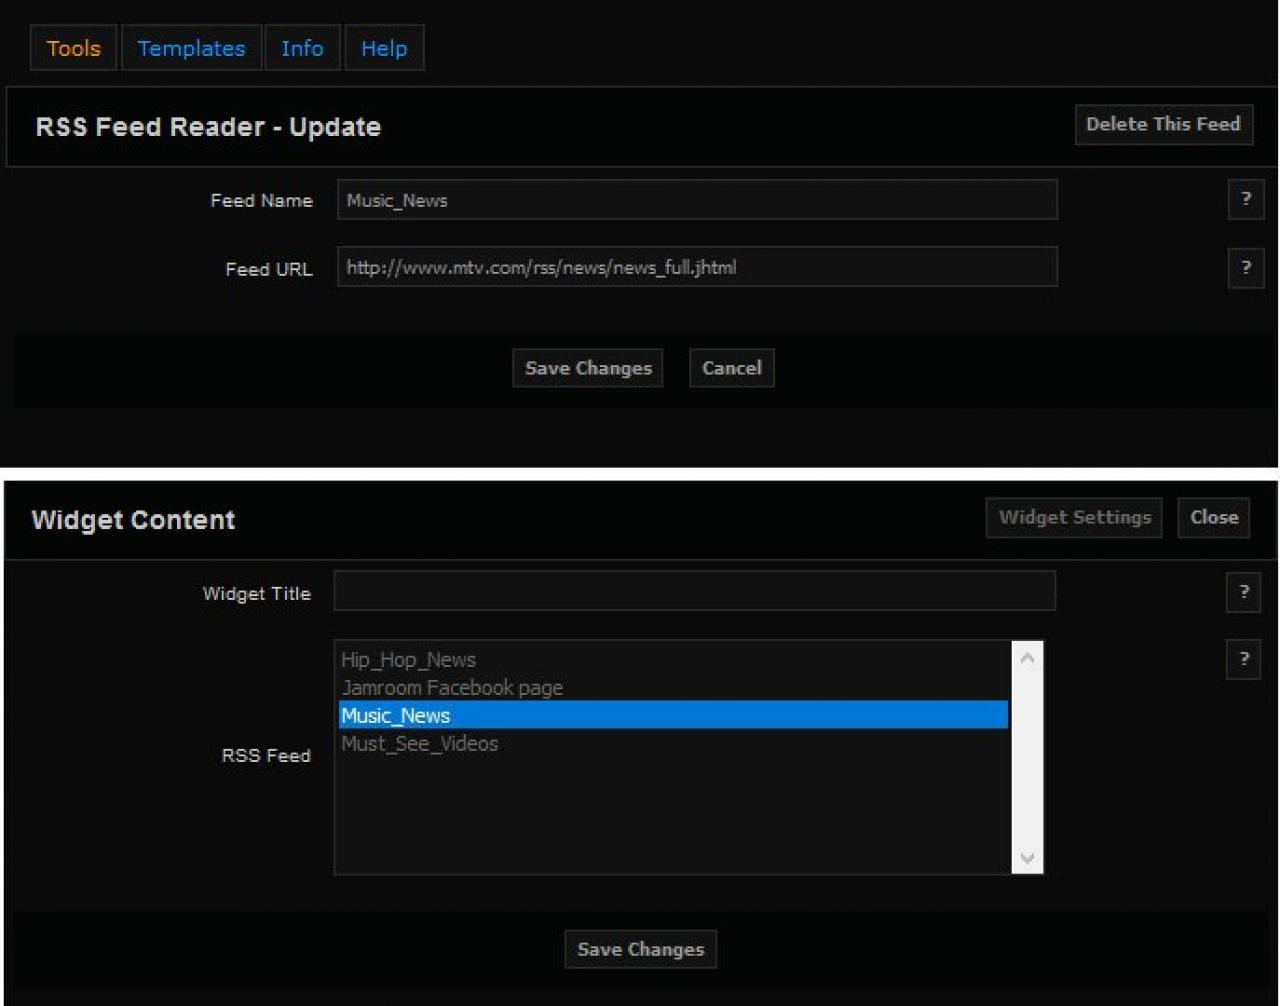Cancel the RSS feed update
This screenshot has width=1280, height=1006.
[731, 368]
